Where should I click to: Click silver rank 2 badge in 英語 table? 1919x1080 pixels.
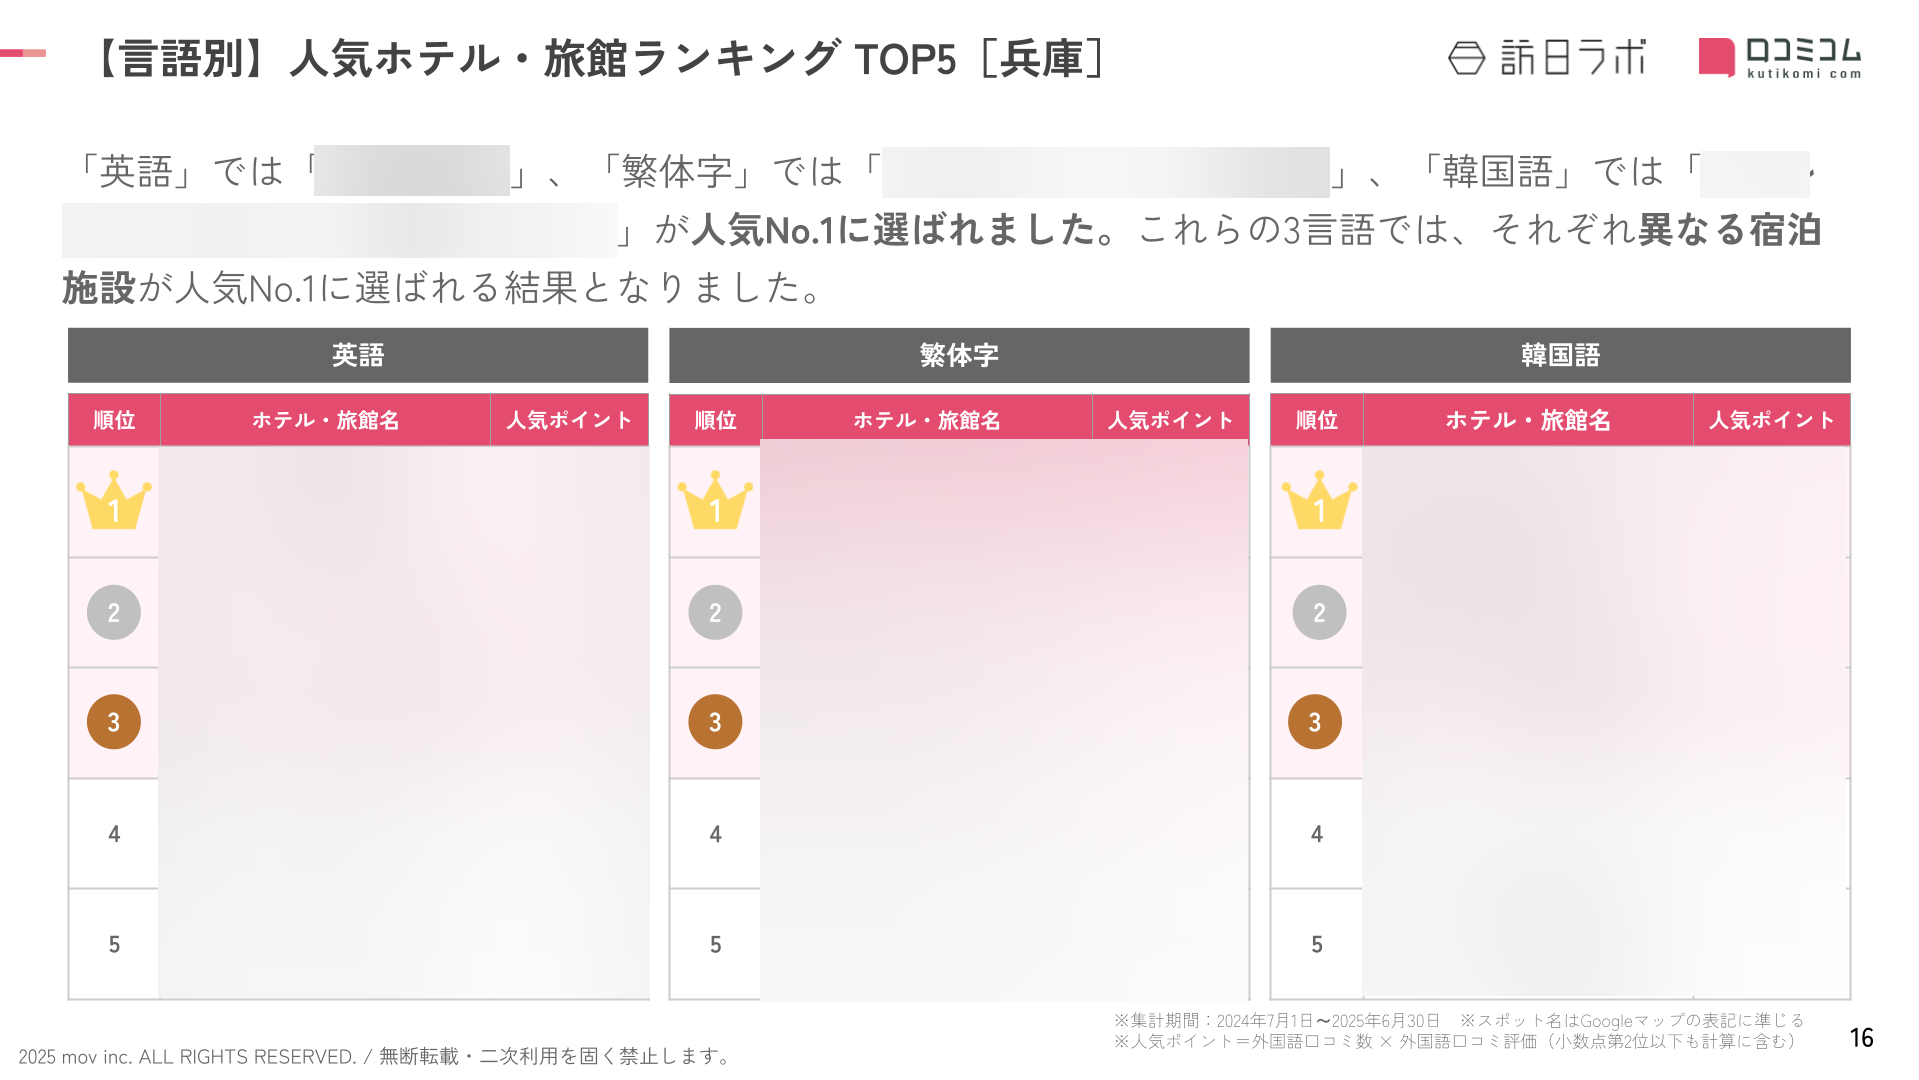[x=114, y=612]
